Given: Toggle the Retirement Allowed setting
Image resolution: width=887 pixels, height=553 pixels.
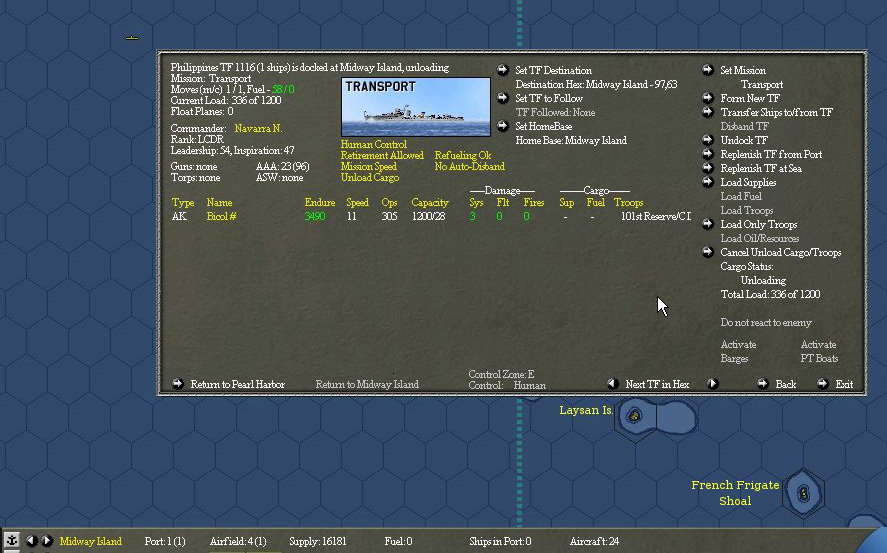Looking at the screenshot, I should [382, 155].
